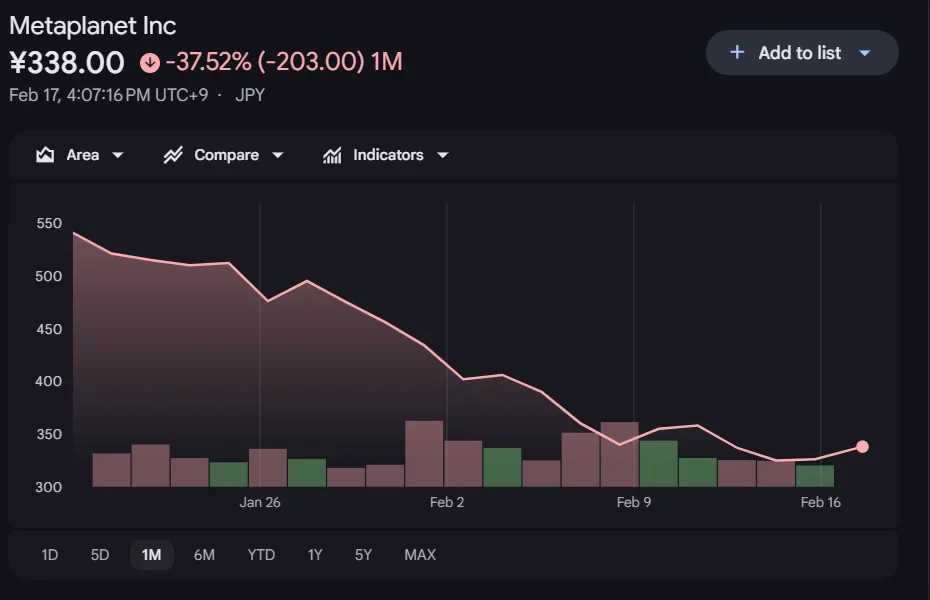
Task: Open the Indicators dropdown arrow
Action: click(442, 155)
